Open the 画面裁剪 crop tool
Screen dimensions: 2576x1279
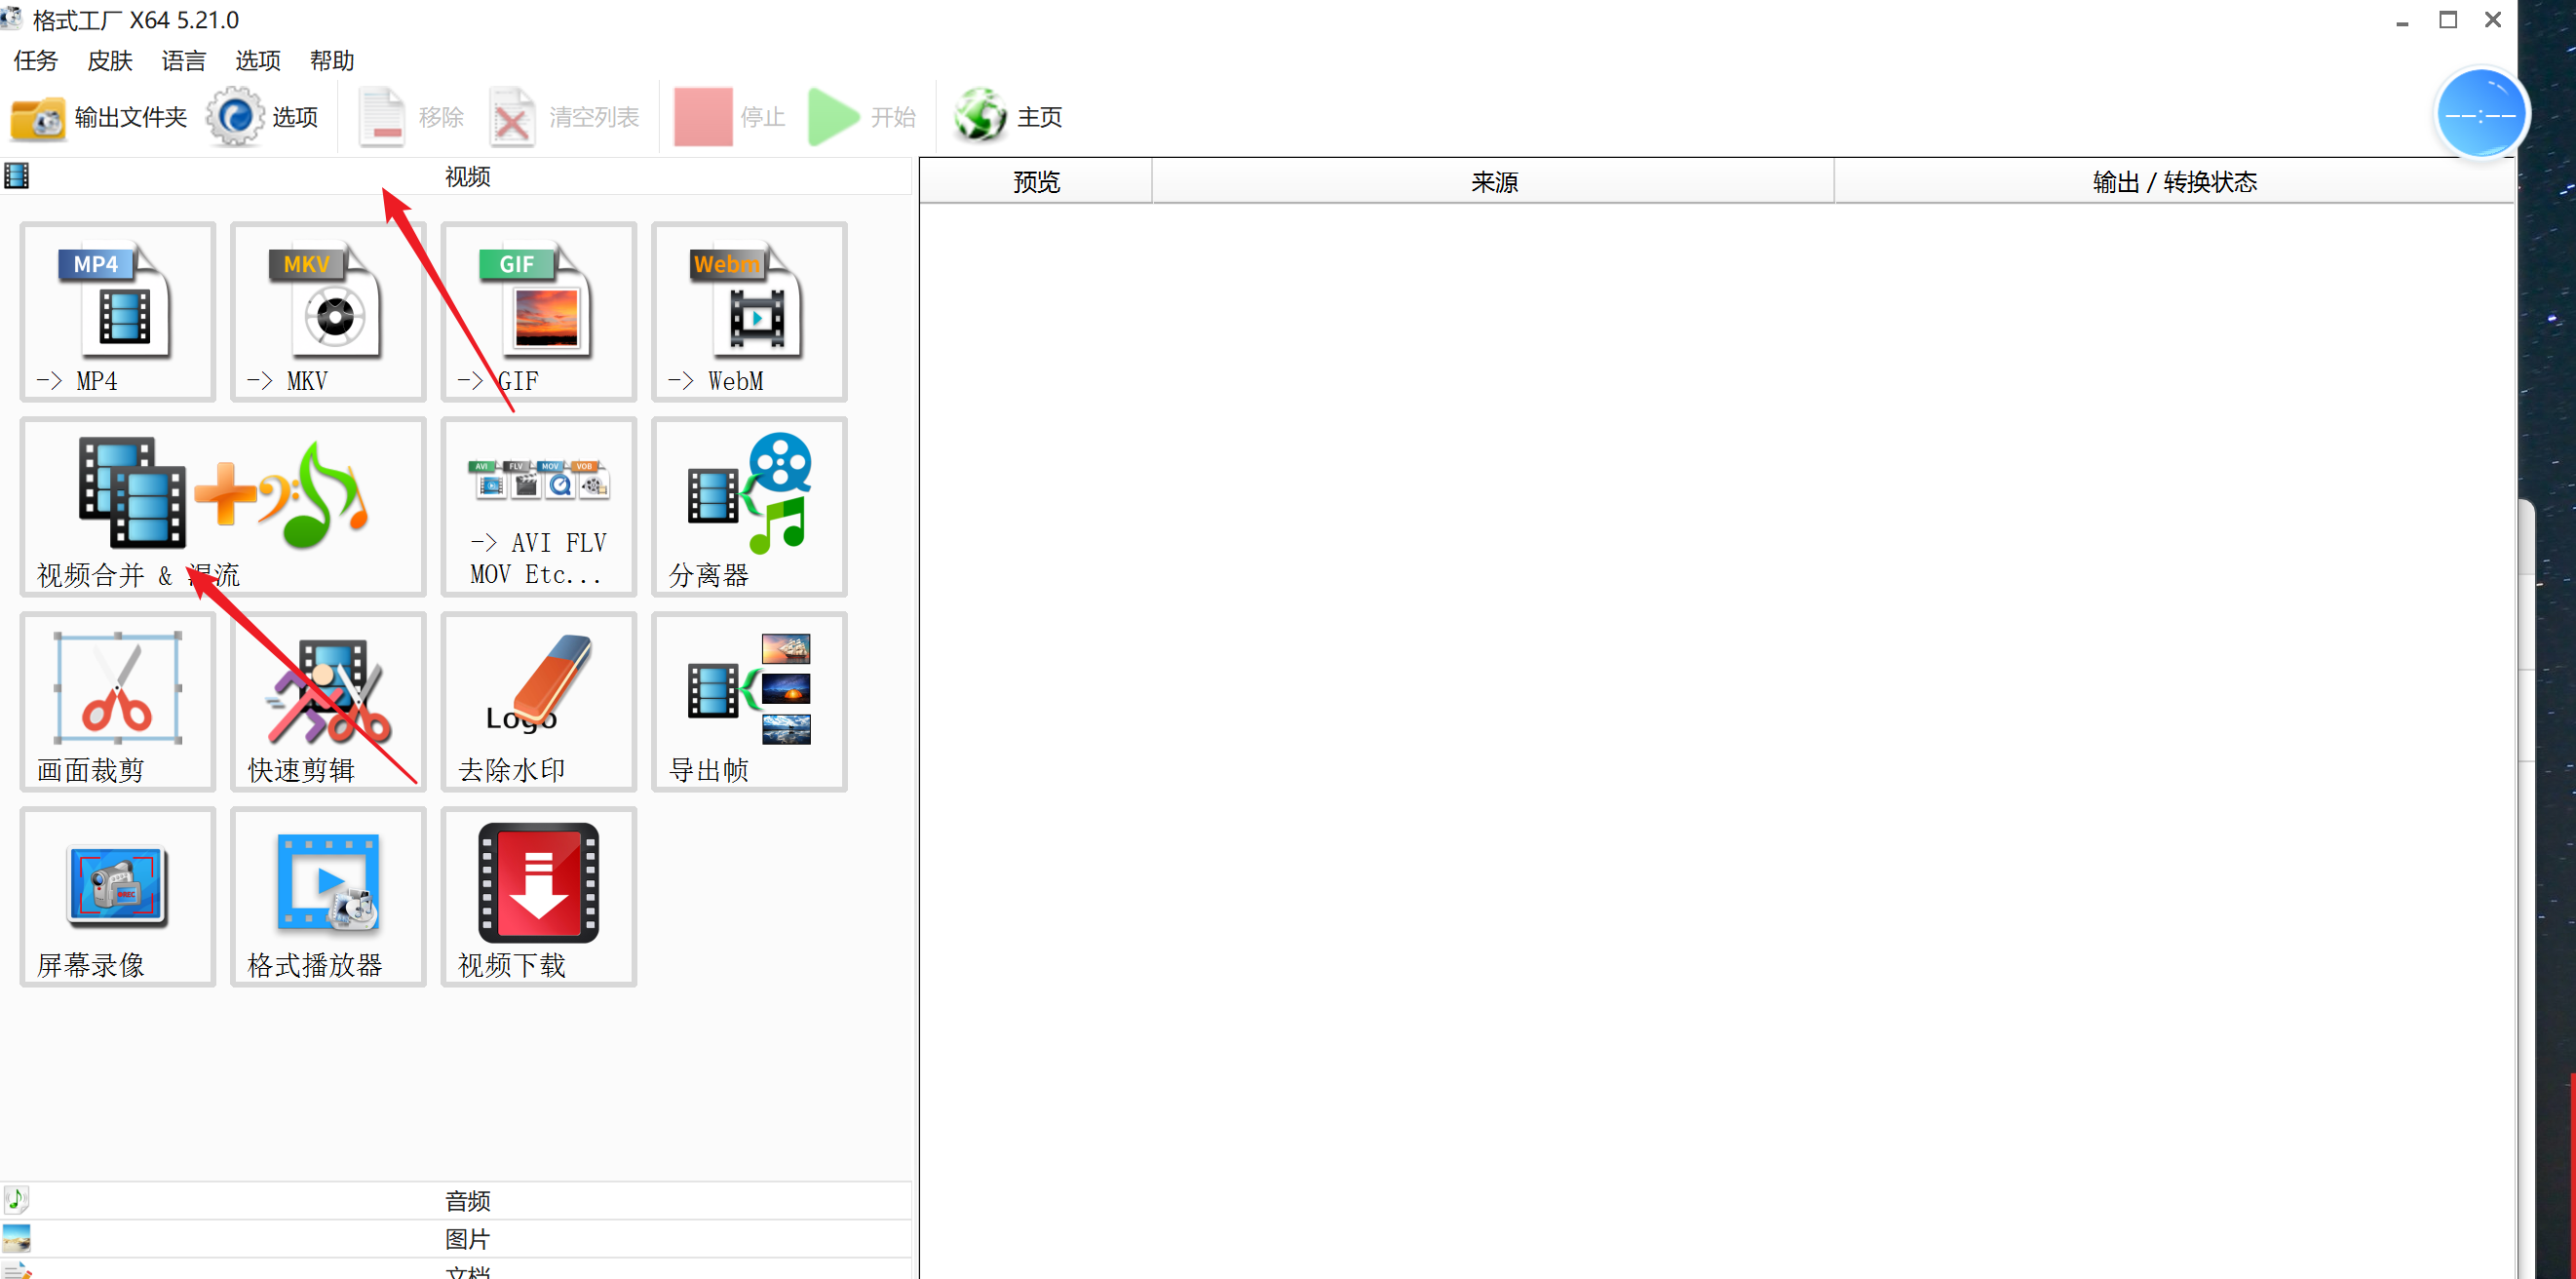(118, 702)
